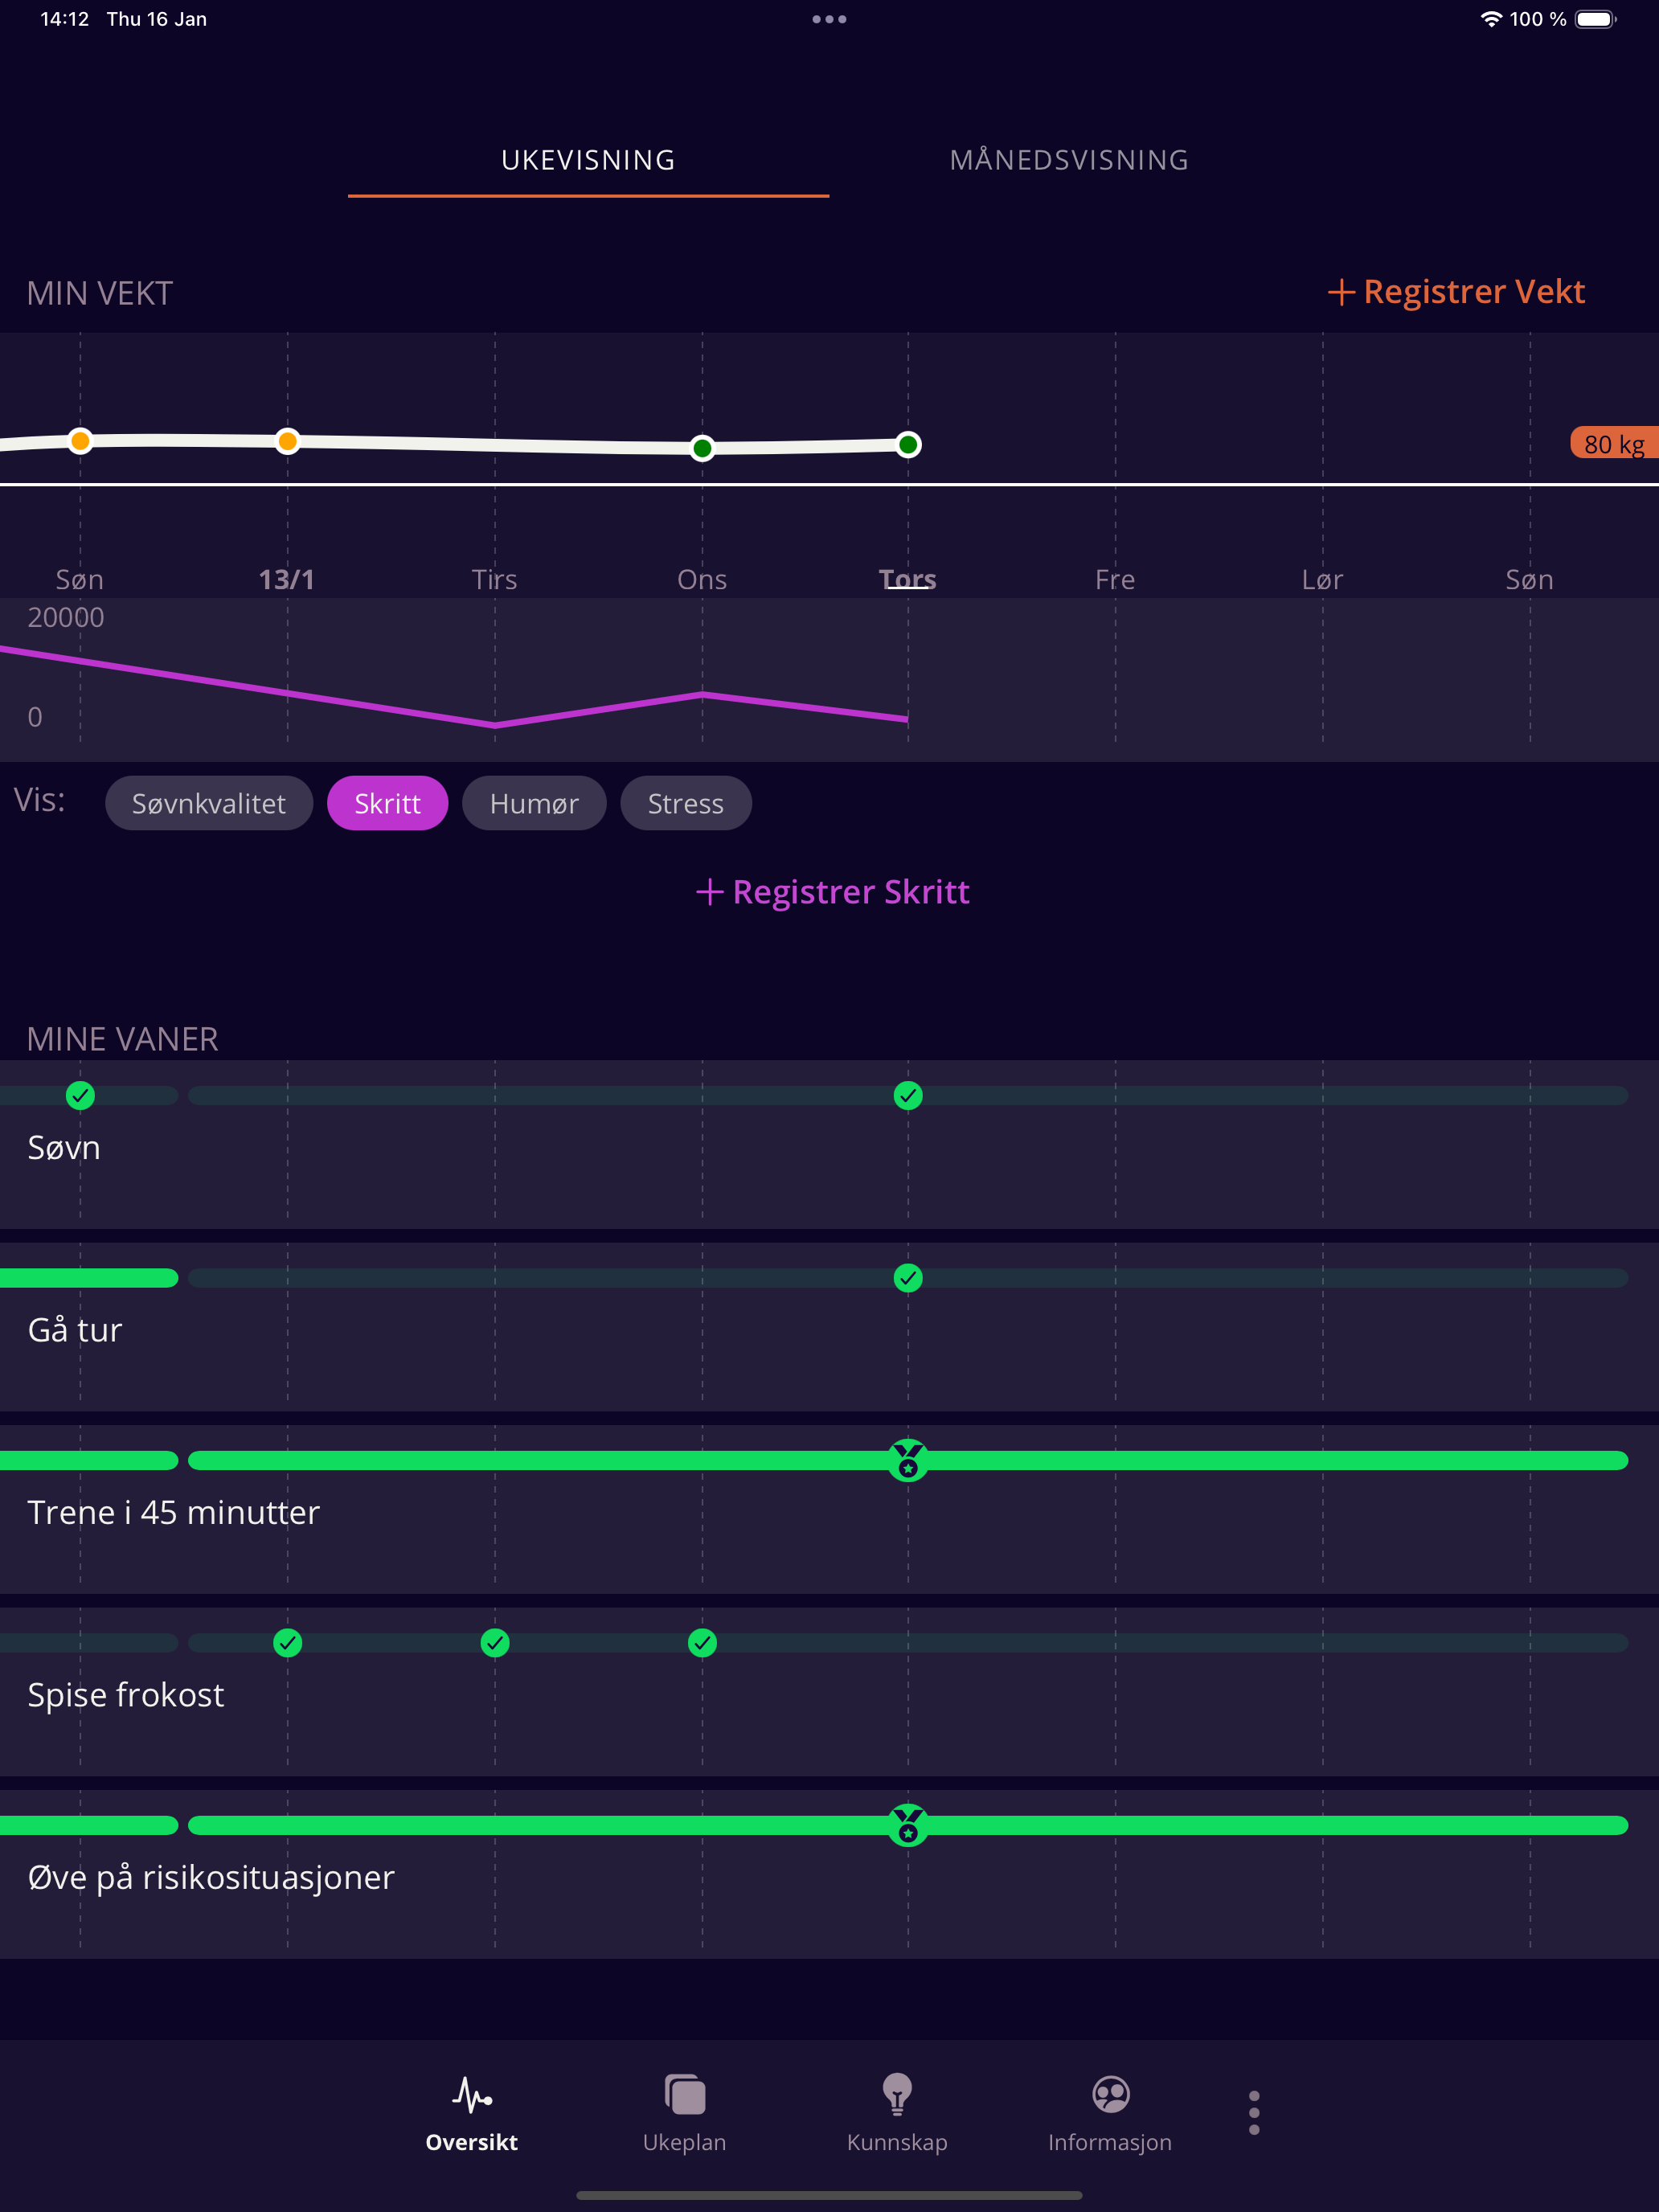This screenshot has height=2212, width=1659.
Task: Open the Oversikt tab icon
Action: (x=471, y=2093)
